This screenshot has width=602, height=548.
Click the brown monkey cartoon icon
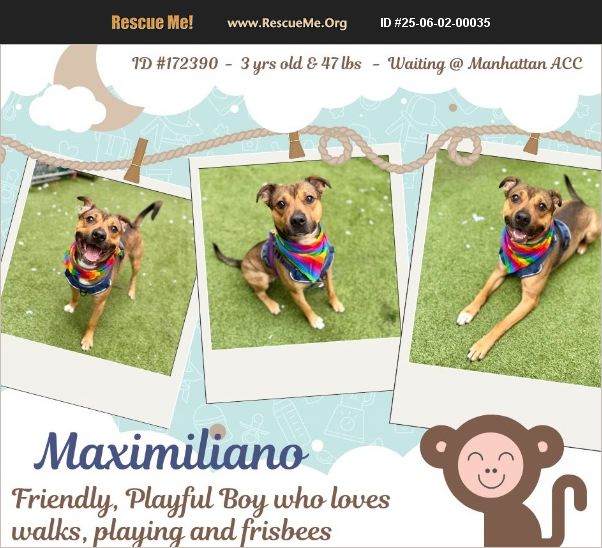[x=503, y=481]
